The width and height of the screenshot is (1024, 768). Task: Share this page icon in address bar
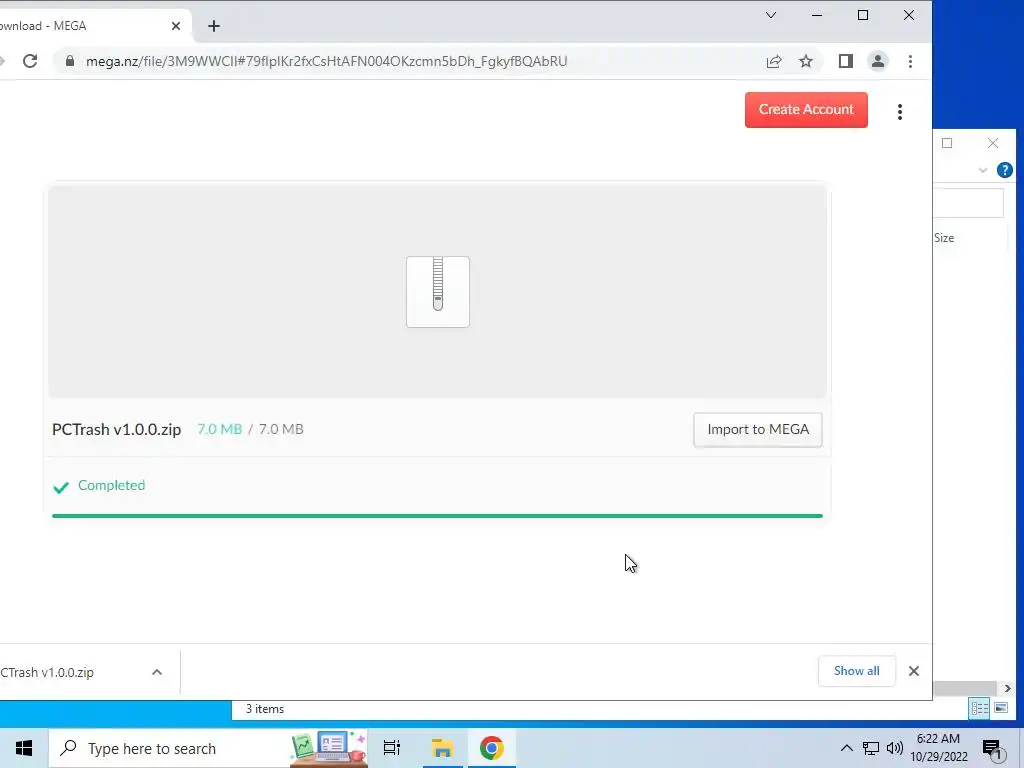(x=774, y=61)
